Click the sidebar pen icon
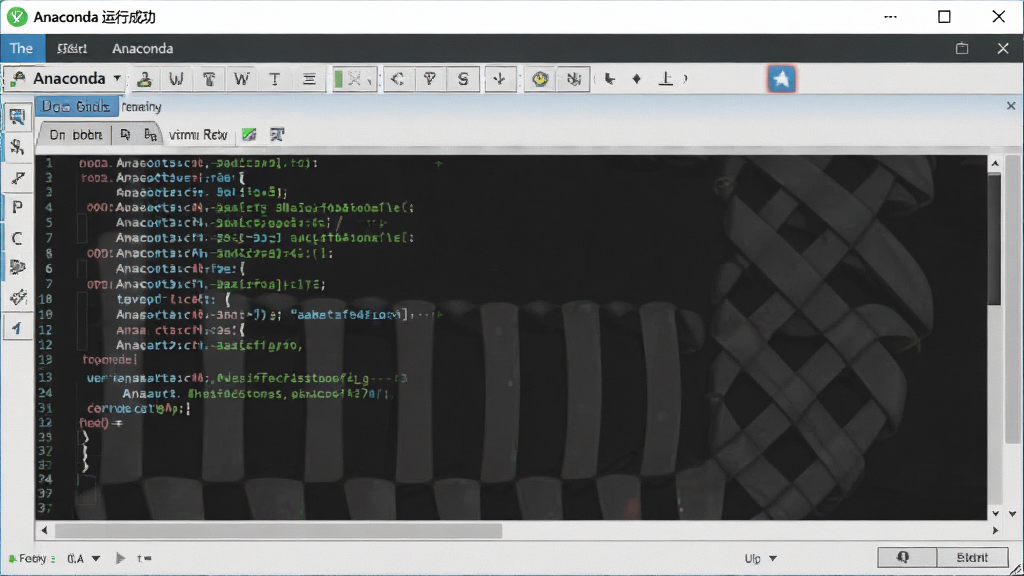Viewport: 1024px width, 576px height. [x=18, y=177]
